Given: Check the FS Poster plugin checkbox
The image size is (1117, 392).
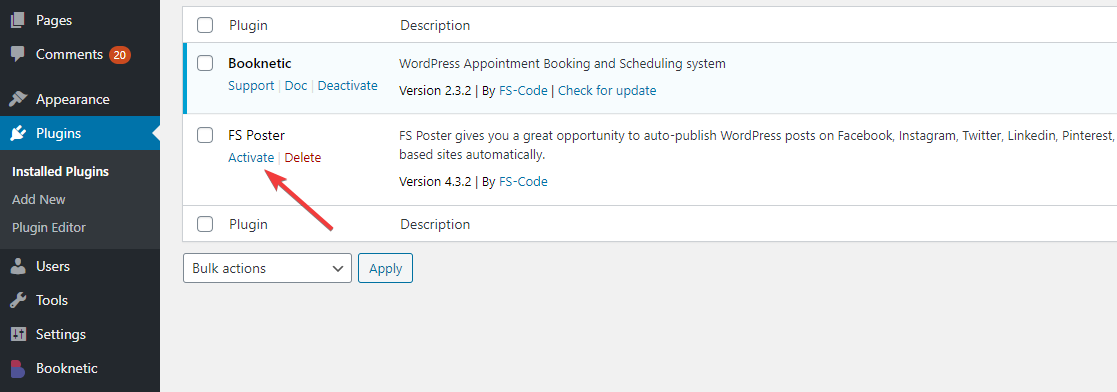Looking at the screenshot, I should (205, 135).
